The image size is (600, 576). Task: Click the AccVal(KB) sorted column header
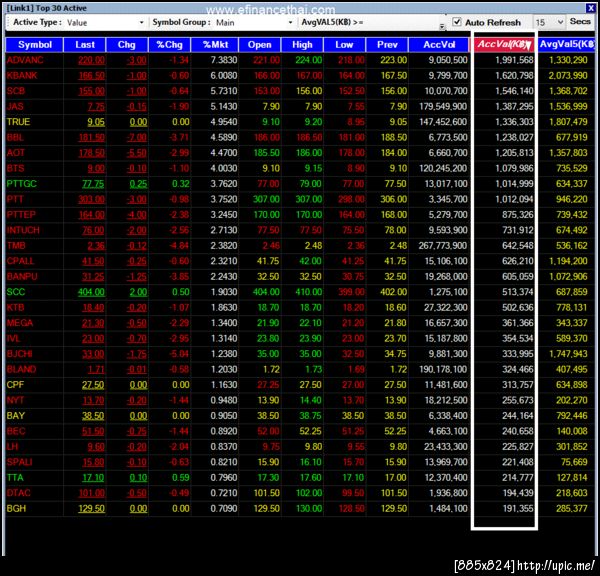tap(504, 45)
